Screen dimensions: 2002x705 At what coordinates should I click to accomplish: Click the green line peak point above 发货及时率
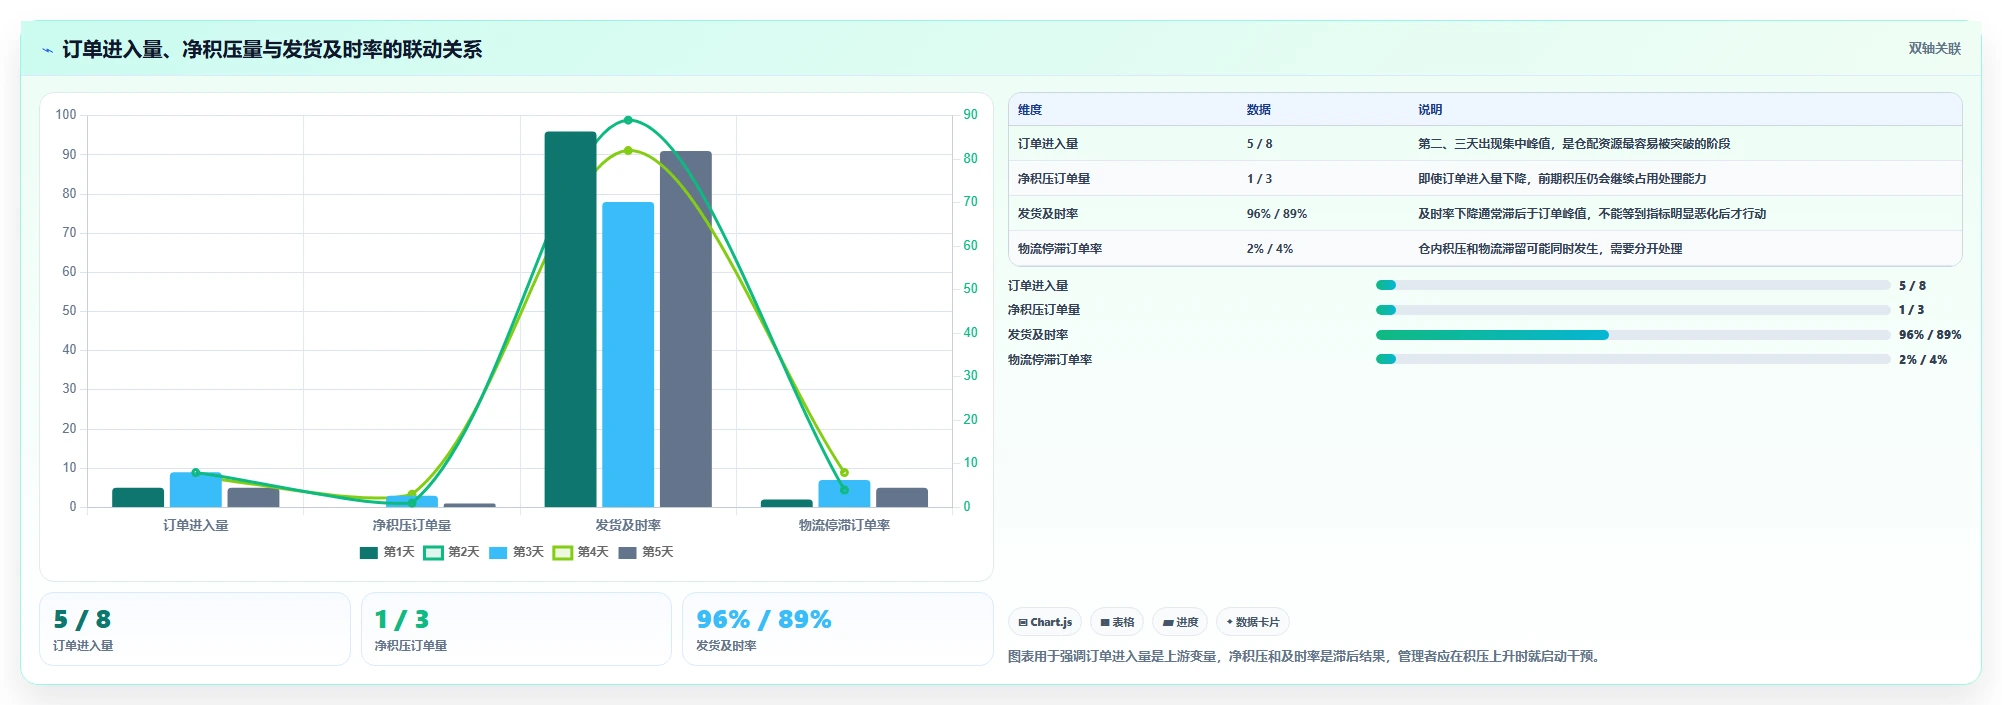(628, 120)
